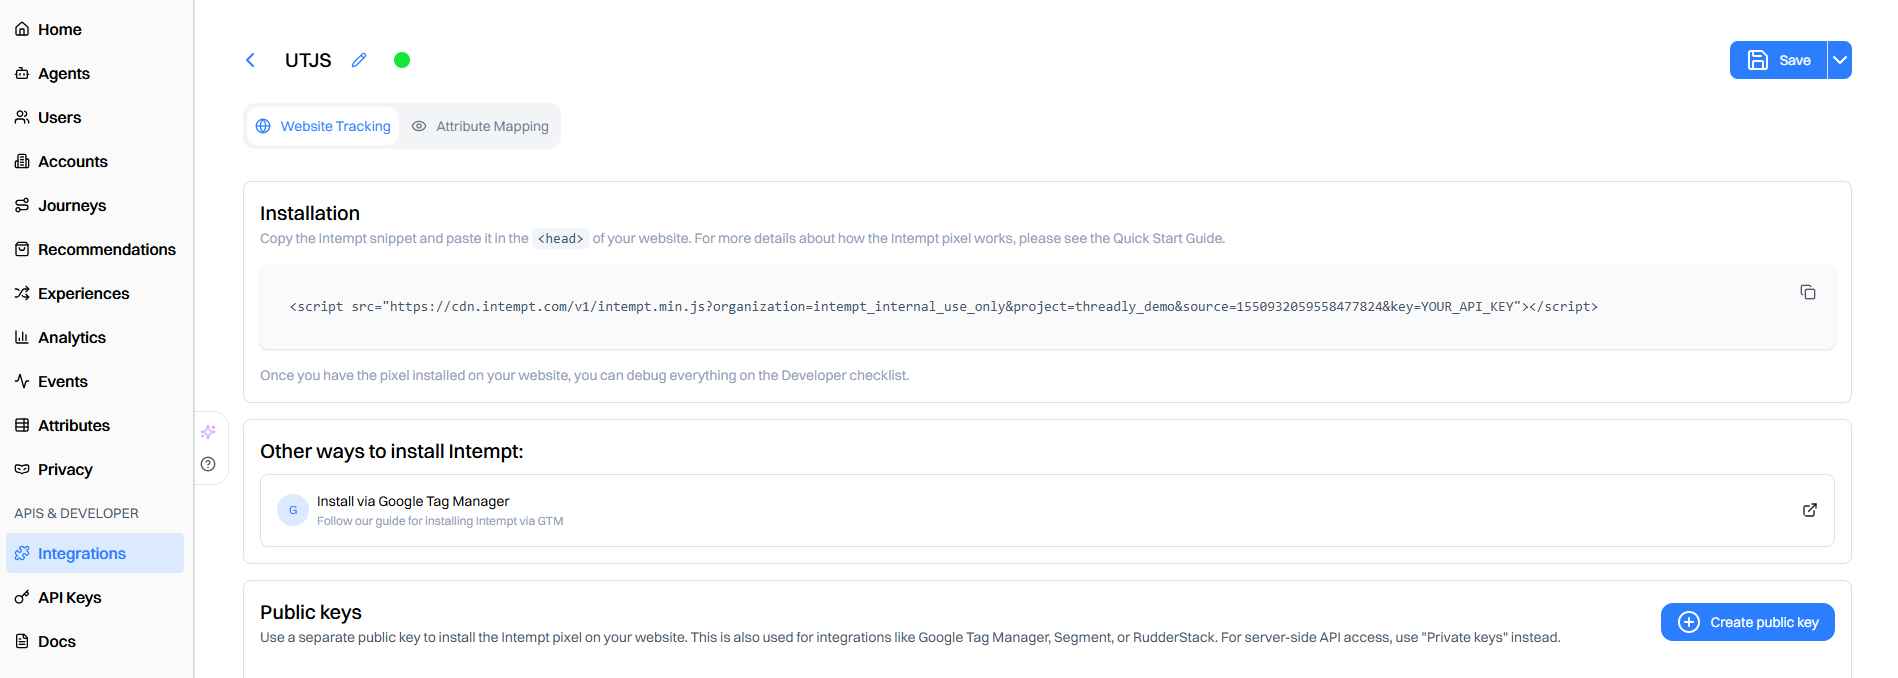
Task: Go back using the left chevron
Action: (250, 60)
